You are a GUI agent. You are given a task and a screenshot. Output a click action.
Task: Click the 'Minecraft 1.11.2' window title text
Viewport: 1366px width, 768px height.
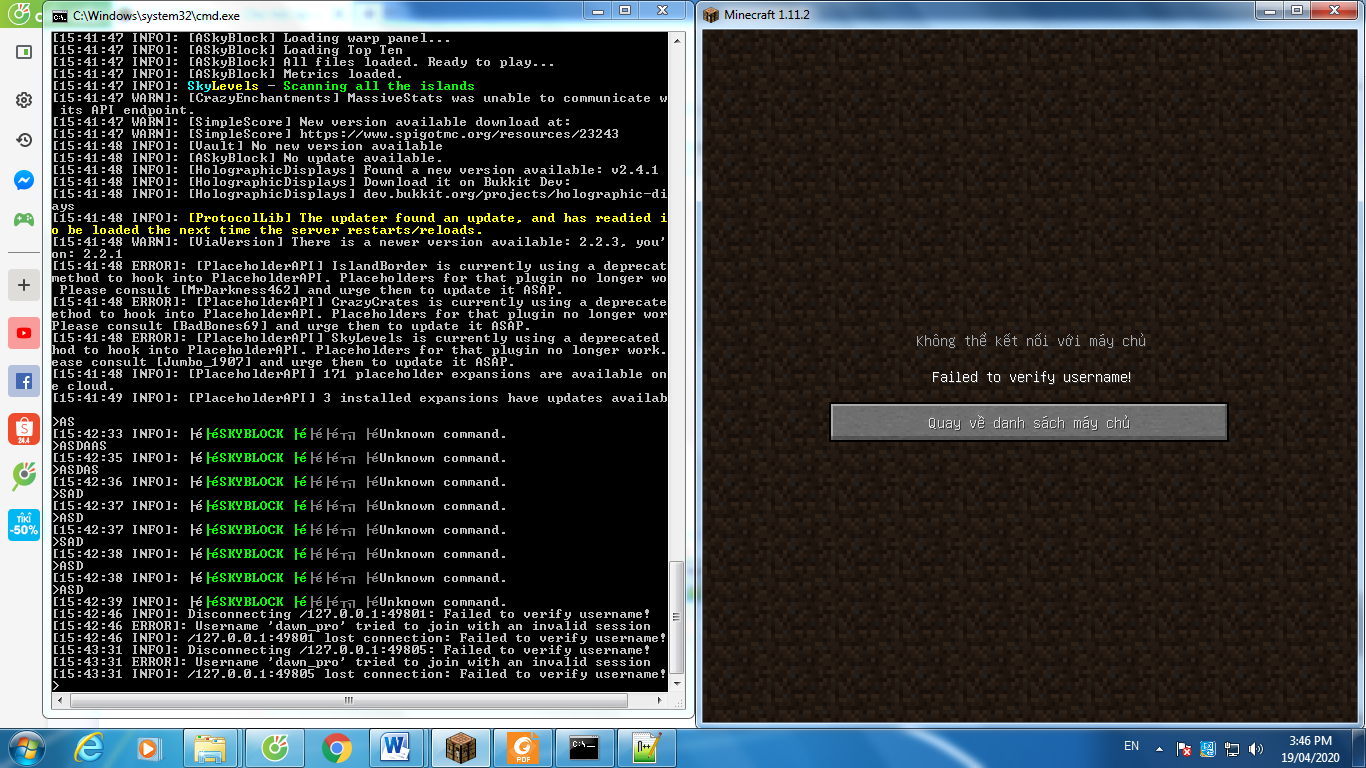pyautogui.click(x=767, y=15)
